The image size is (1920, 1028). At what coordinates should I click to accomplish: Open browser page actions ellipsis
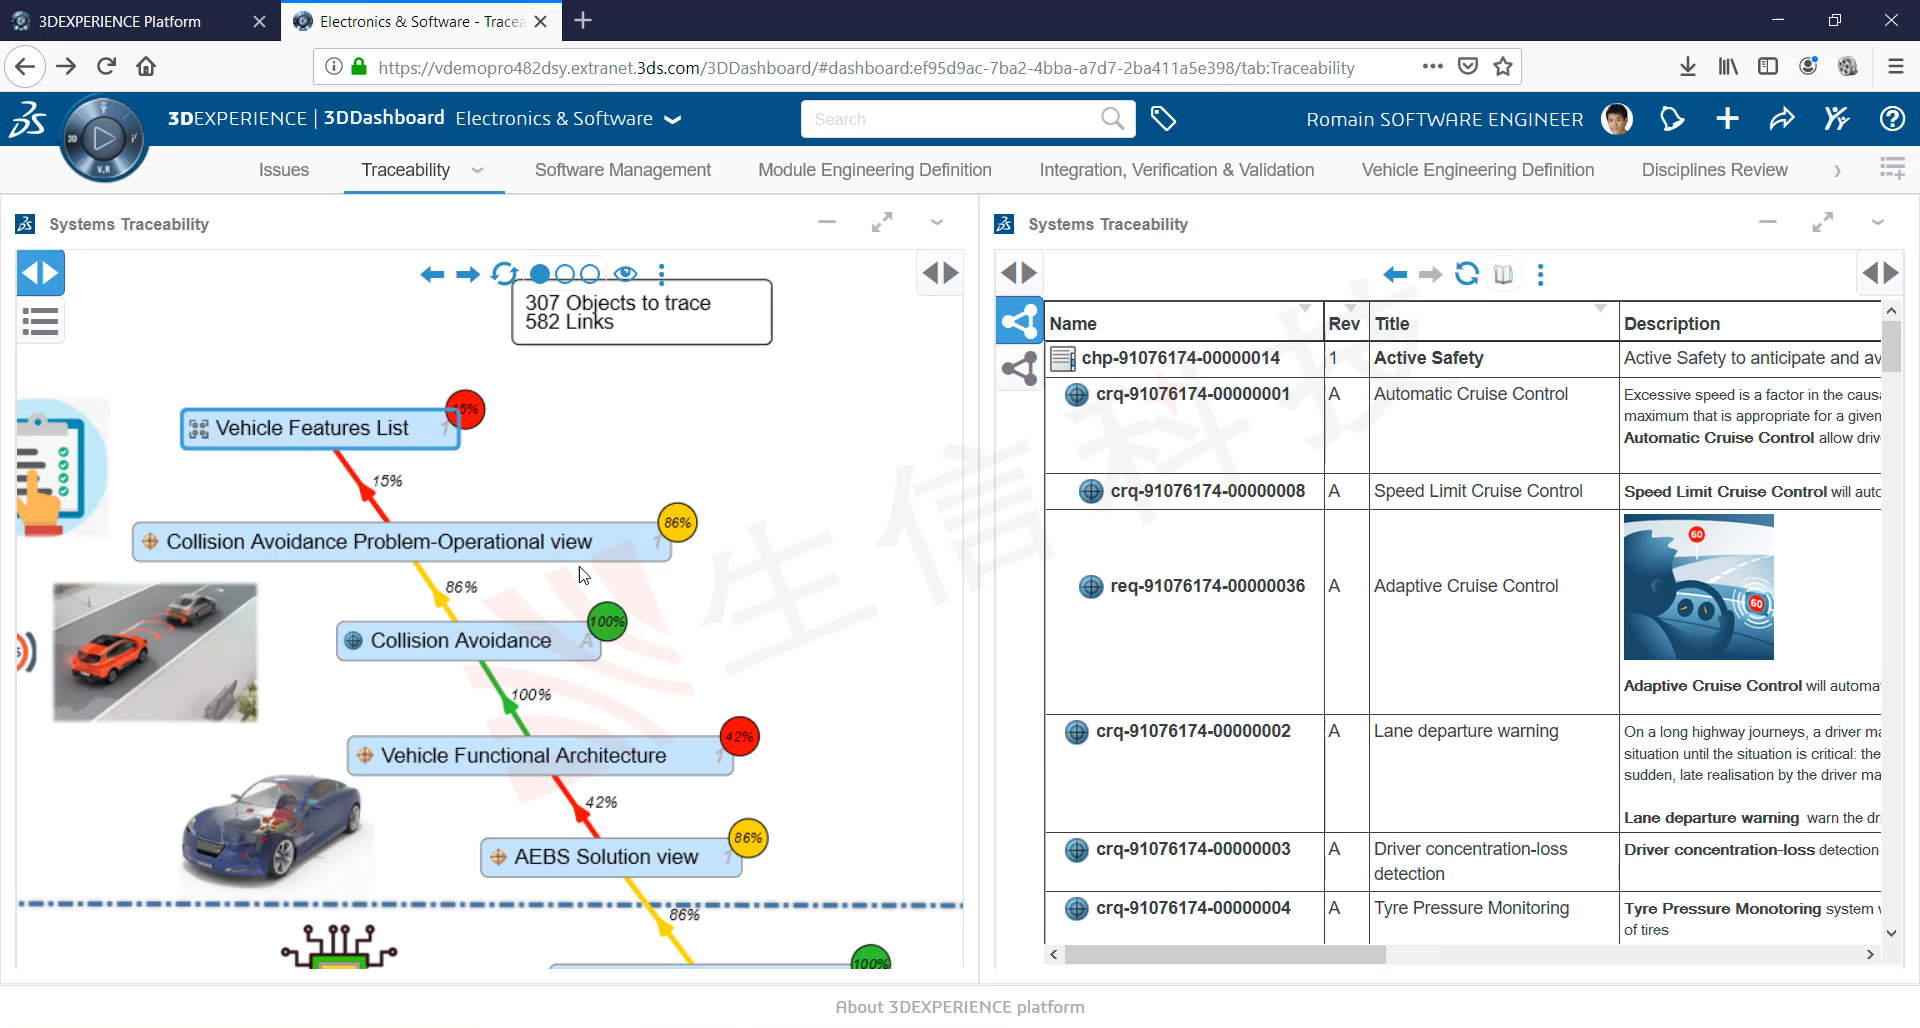pos(1432,66)
